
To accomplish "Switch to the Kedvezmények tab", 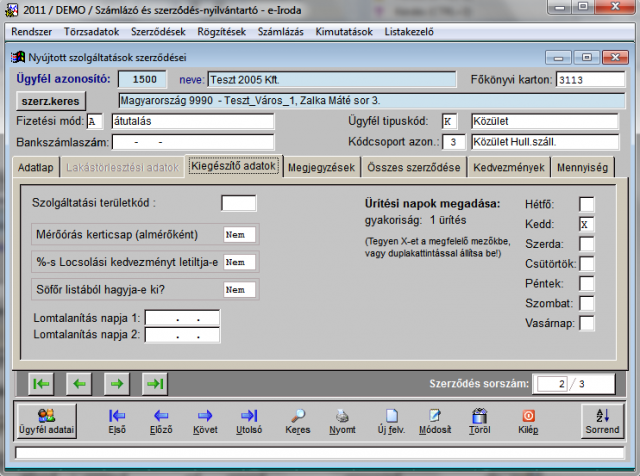I will [x=509, y=167].
